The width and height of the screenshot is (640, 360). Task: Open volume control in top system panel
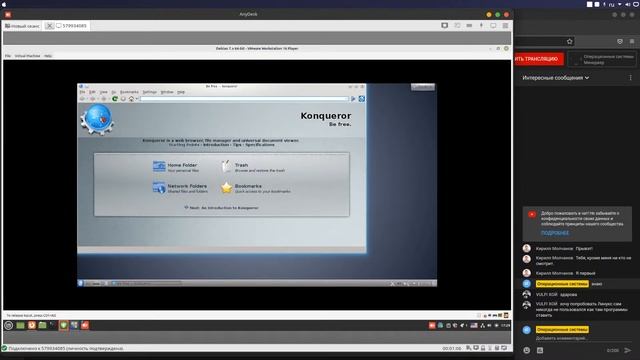(x=628, y=4)
